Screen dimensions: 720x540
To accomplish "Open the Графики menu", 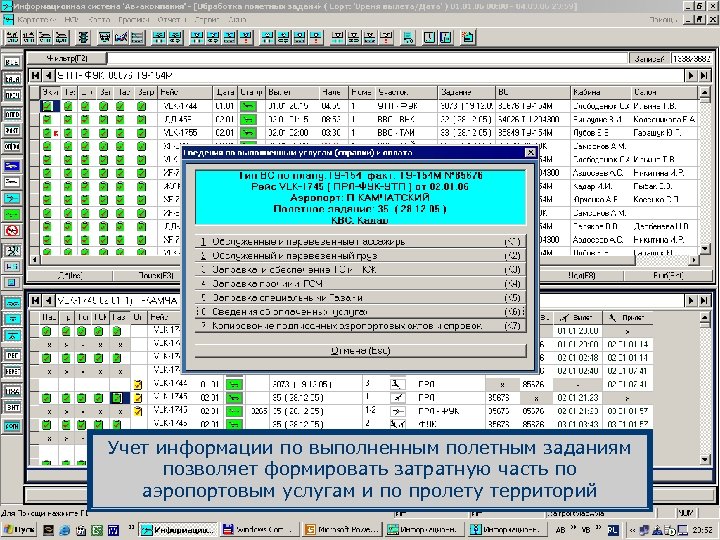I will (133, 20).
